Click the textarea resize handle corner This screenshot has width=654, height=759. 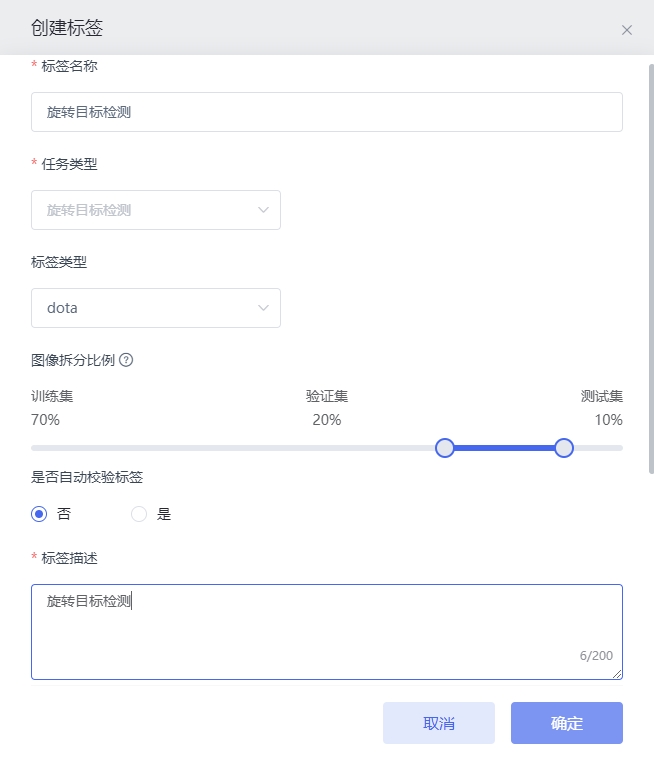pos(617,674)
